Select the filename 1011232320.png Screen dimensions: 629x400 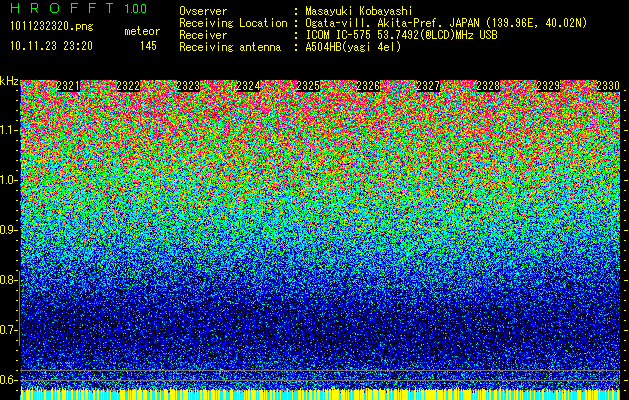click(52, 26)
